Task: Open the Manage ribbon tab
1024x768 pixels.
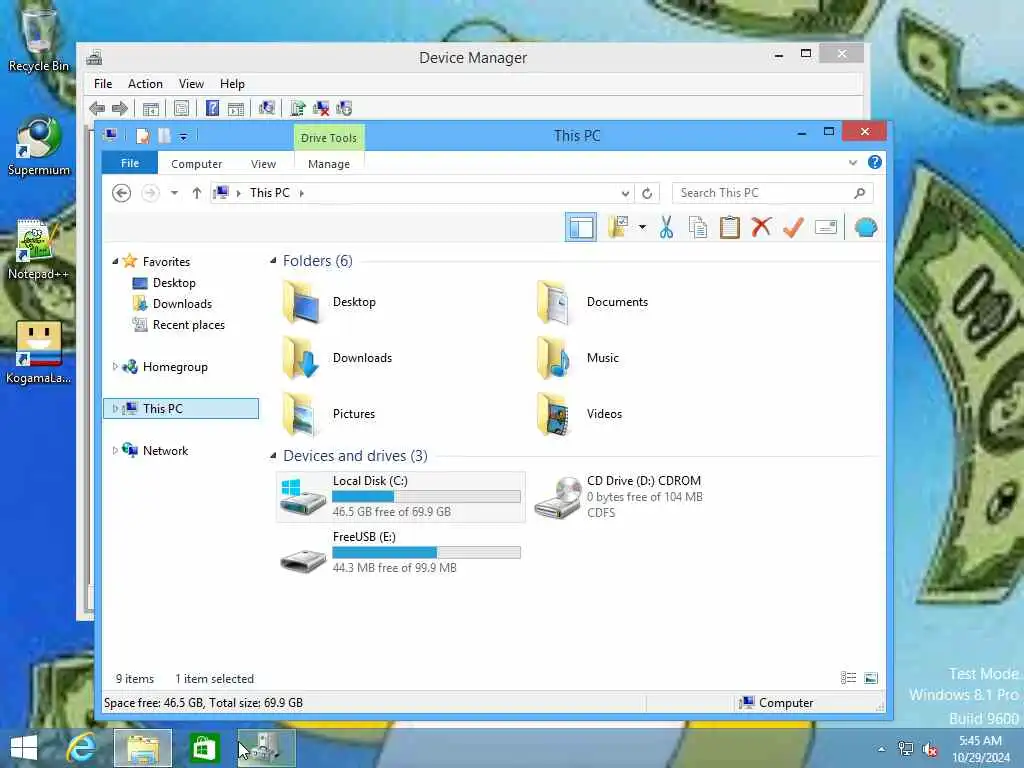Action: click(328, 164)
